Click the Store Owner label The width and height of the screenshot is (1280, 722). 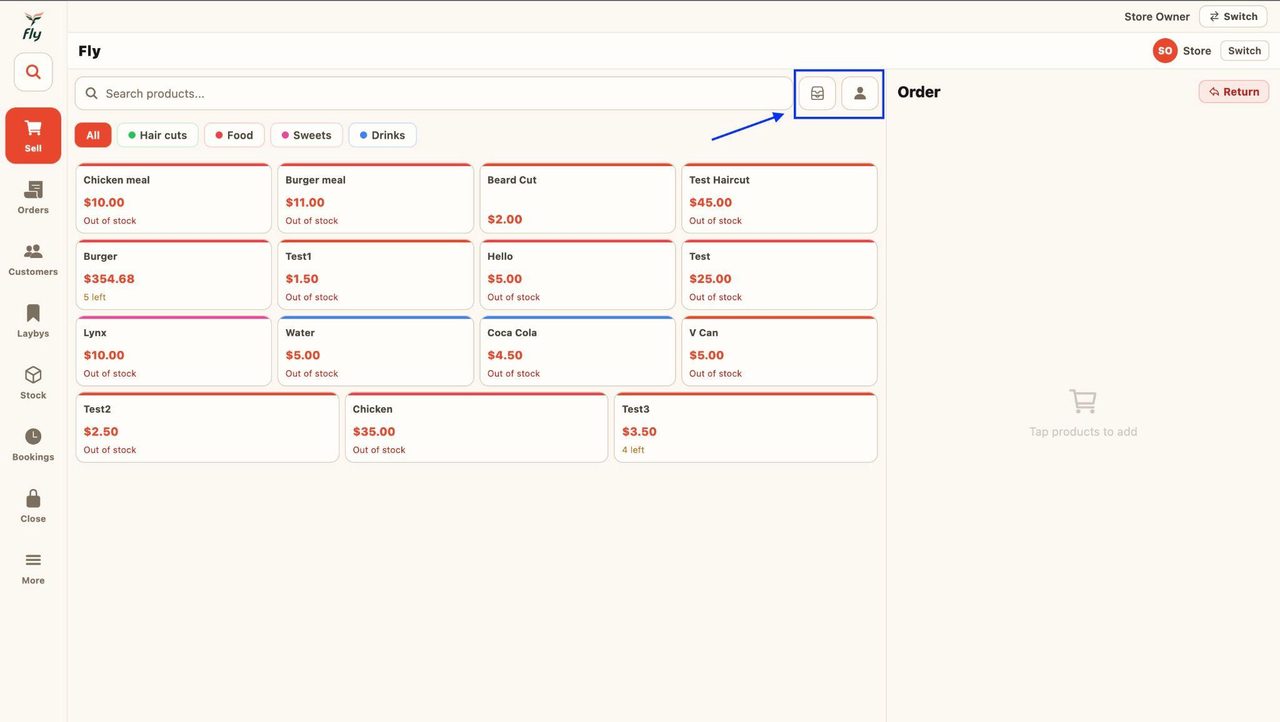tap(1157, 17)
